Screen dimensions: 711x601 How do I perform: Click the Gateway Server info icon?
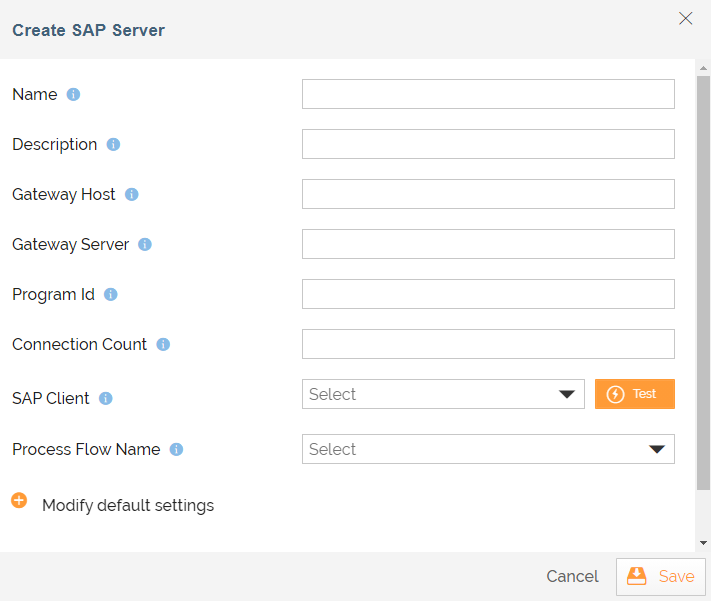[145, 244]
